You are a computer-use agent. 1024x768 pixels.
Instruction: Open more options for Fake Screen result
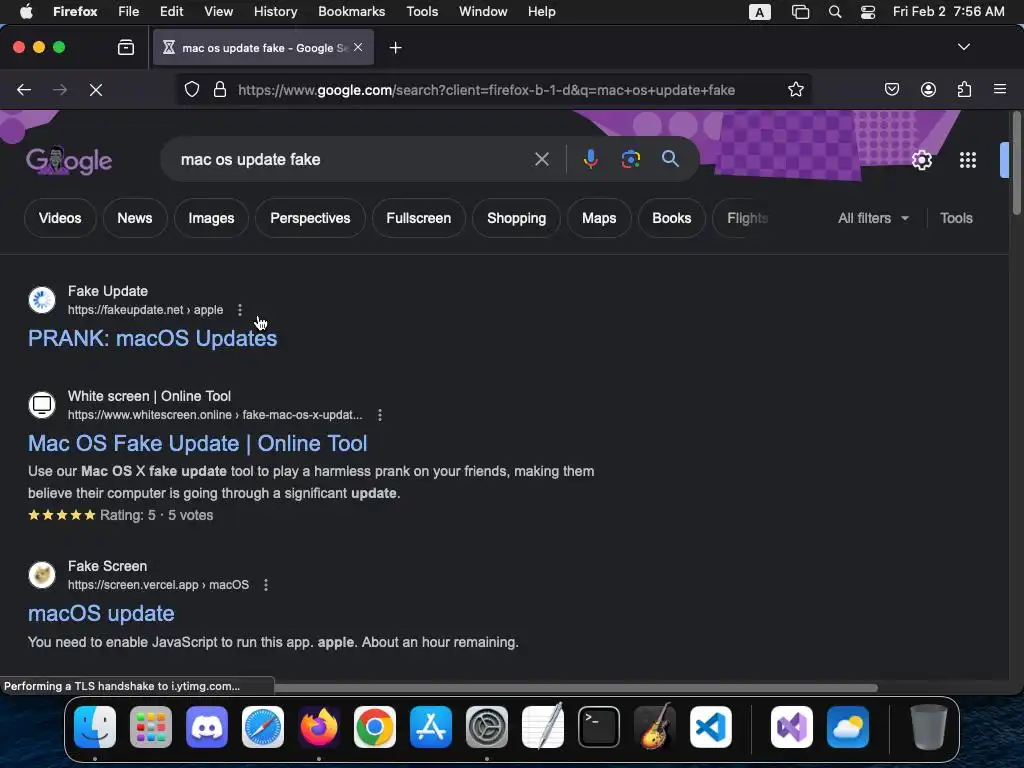266,584
